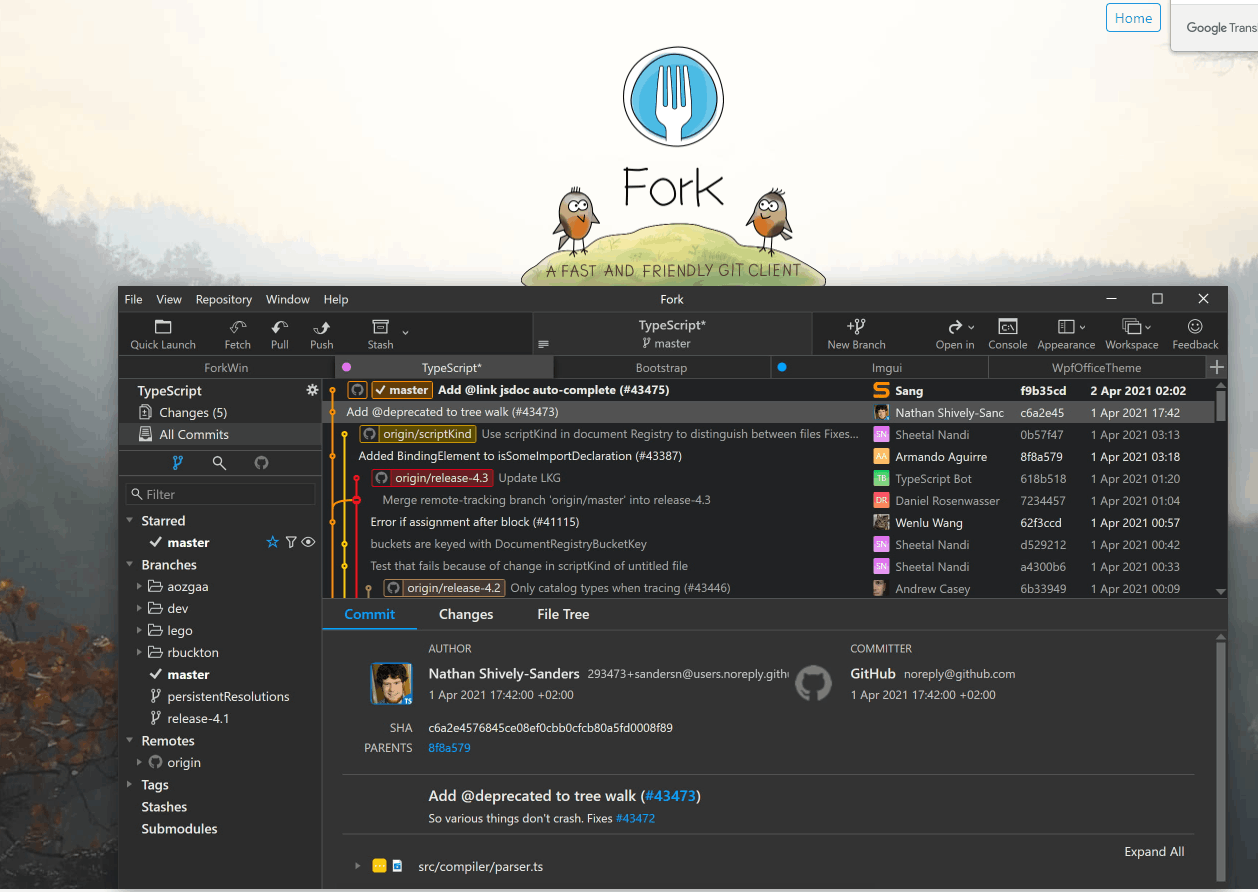The width and height of the screenshot is (1258, 892).
Task: Open issue link #43472
Action: point(635,818)
